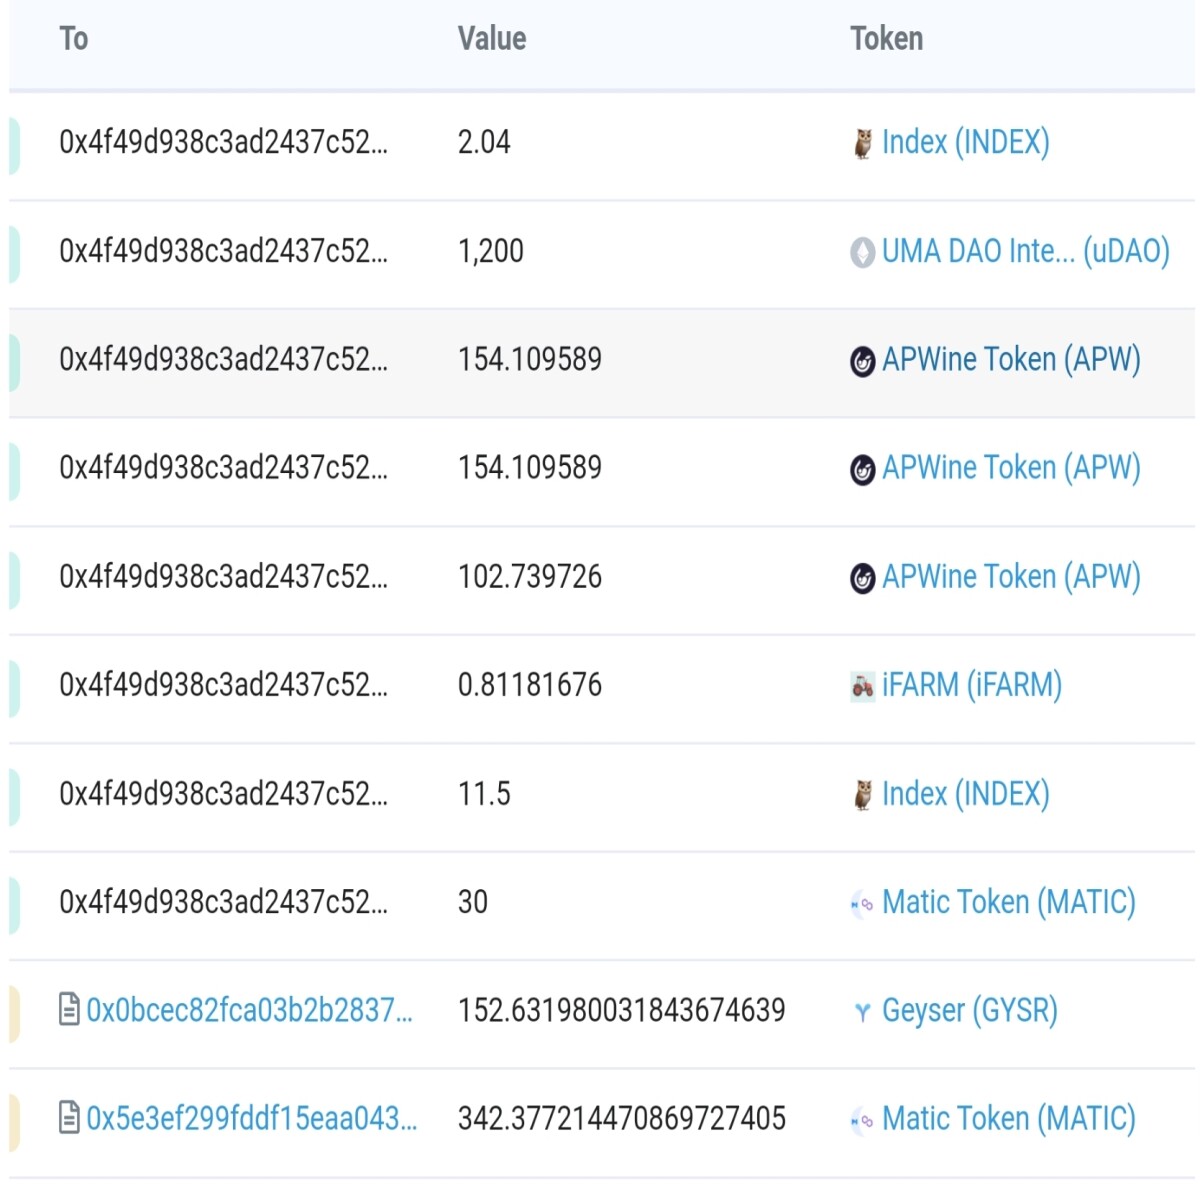Screen dimensions: 1200x1200
Task: Open the contract address 0x0bcec82fca03b2b2837 link
Action: [x=249, y=1011]
